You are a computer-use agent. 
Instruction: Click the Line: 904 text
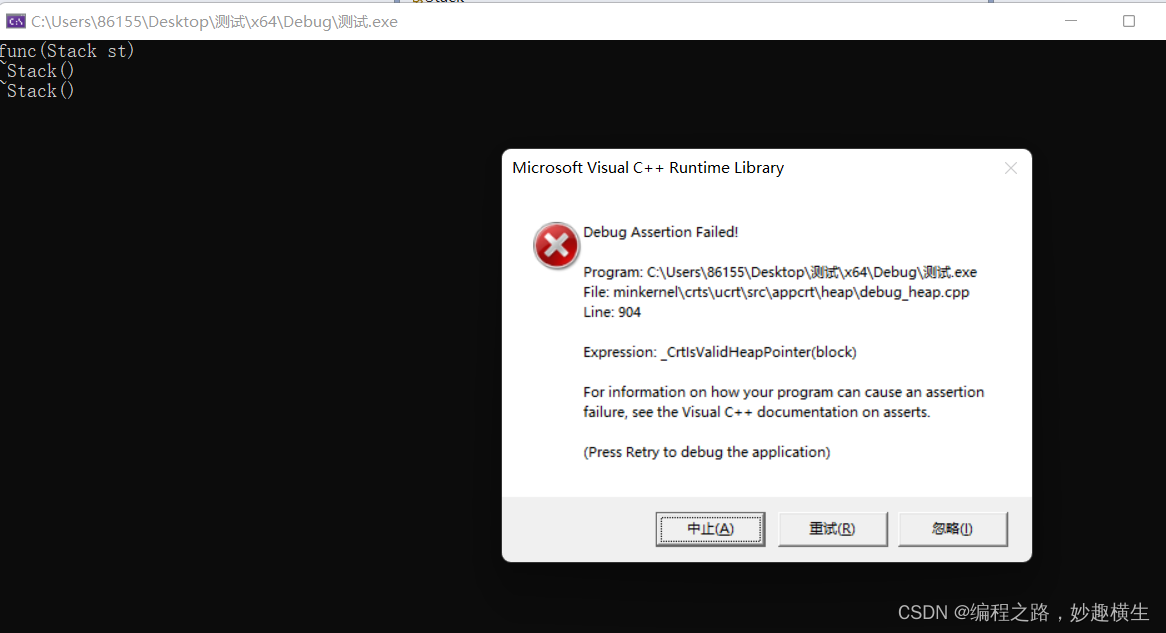click(x=612, y=312)
